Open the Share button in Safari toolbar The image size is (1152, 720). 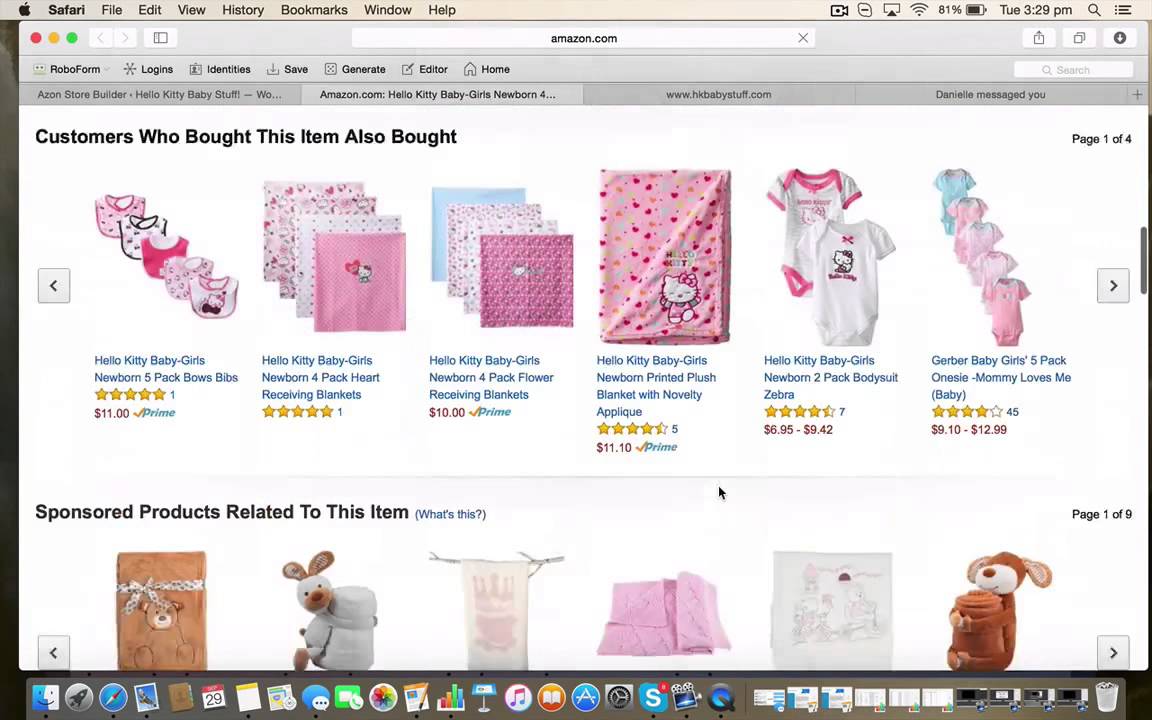tap(1039, 38)
